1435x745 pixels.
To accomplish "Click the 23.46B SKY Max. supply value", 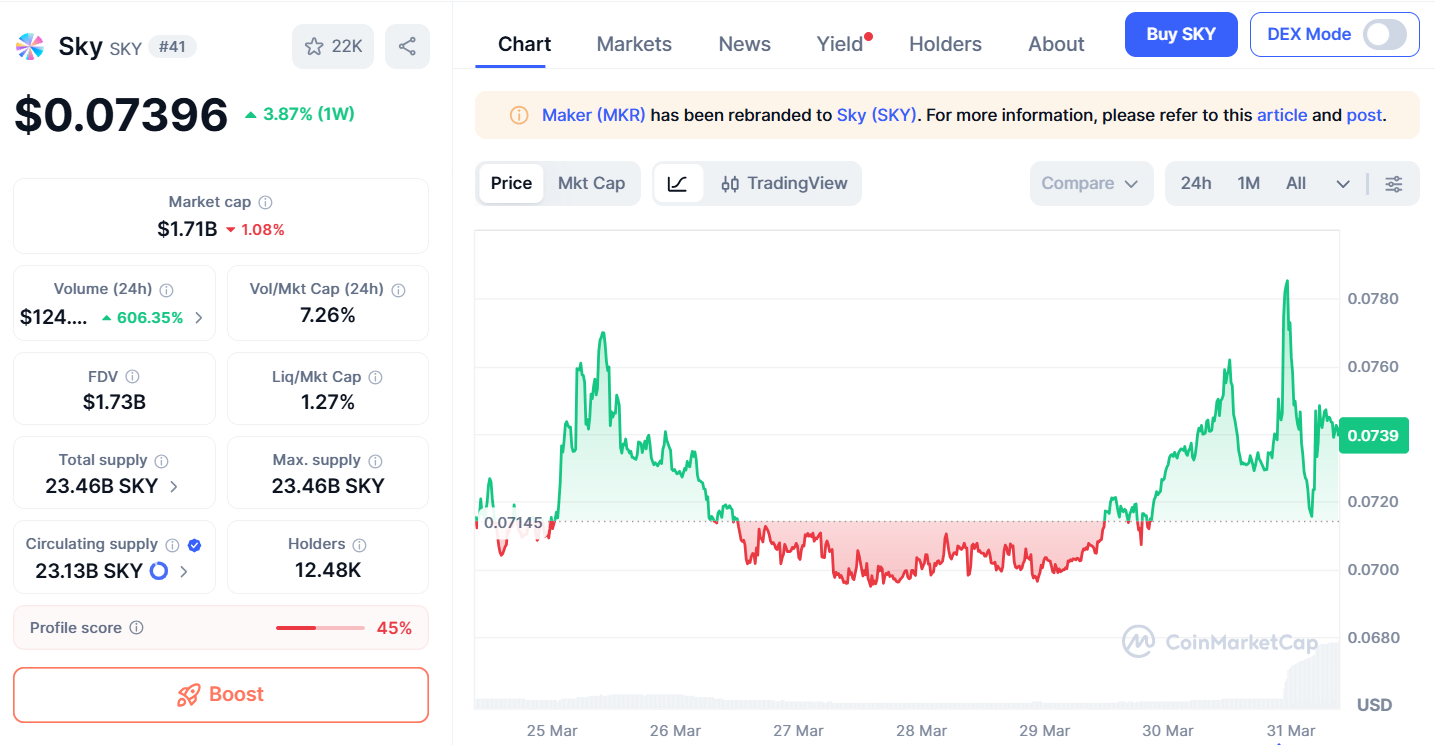I will coord(328,487).
